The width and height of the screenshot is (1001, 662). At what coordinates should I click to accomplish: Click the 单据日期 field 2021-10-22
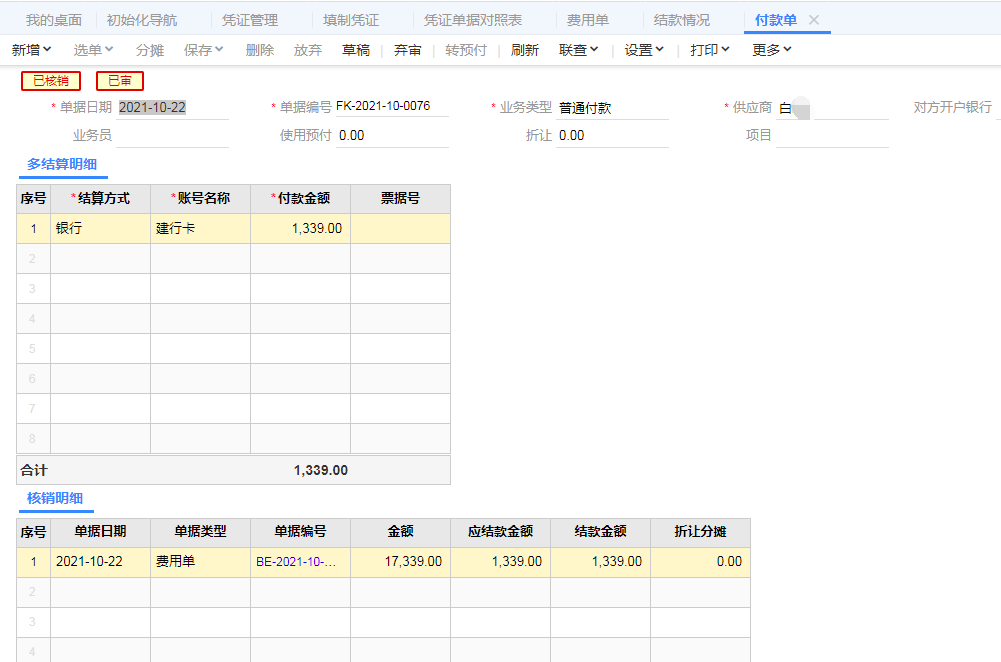point(172,107)
